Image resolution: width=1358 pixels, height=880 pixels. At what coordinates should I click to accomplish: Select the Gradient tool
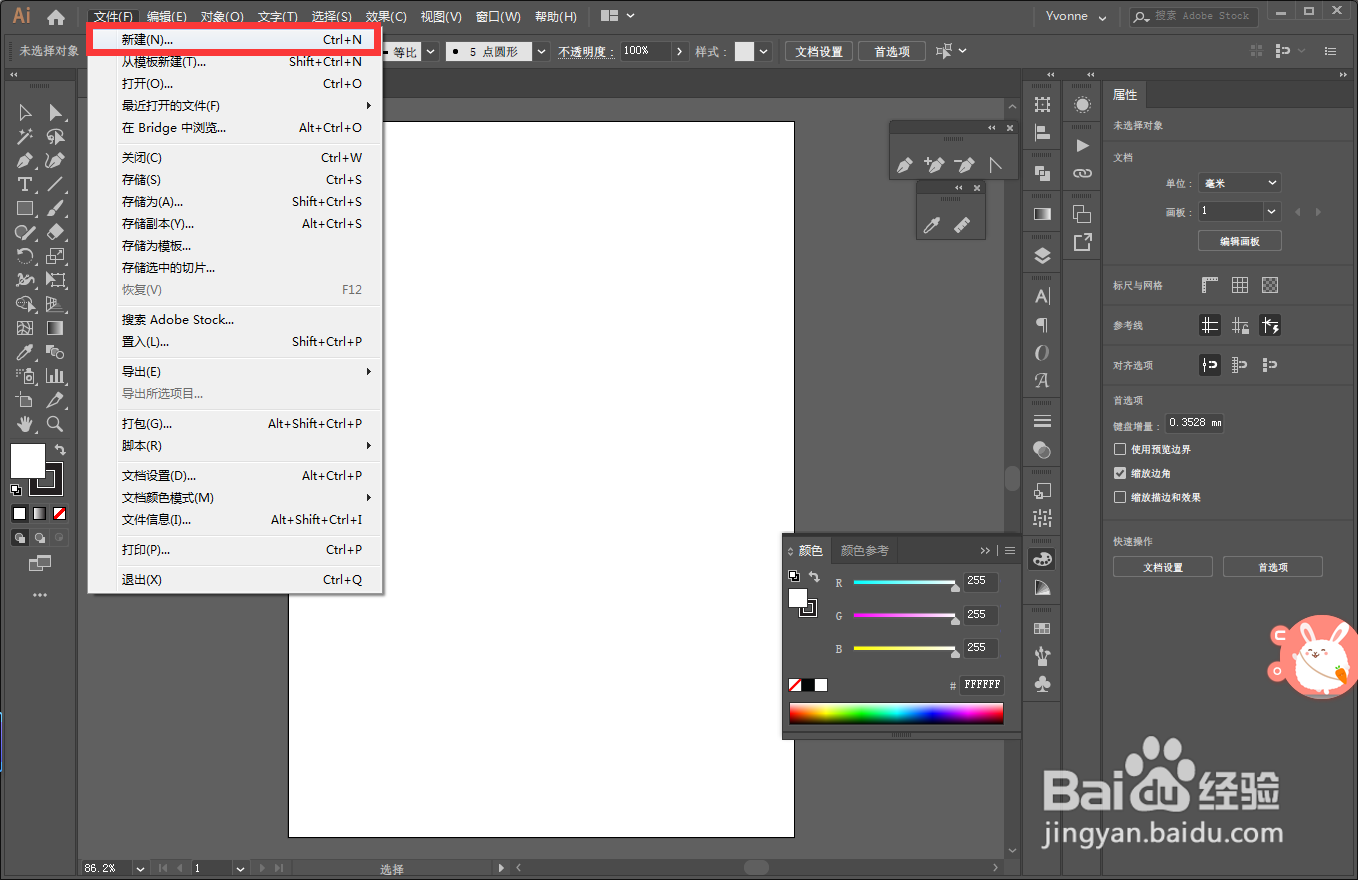click(56, 328)
